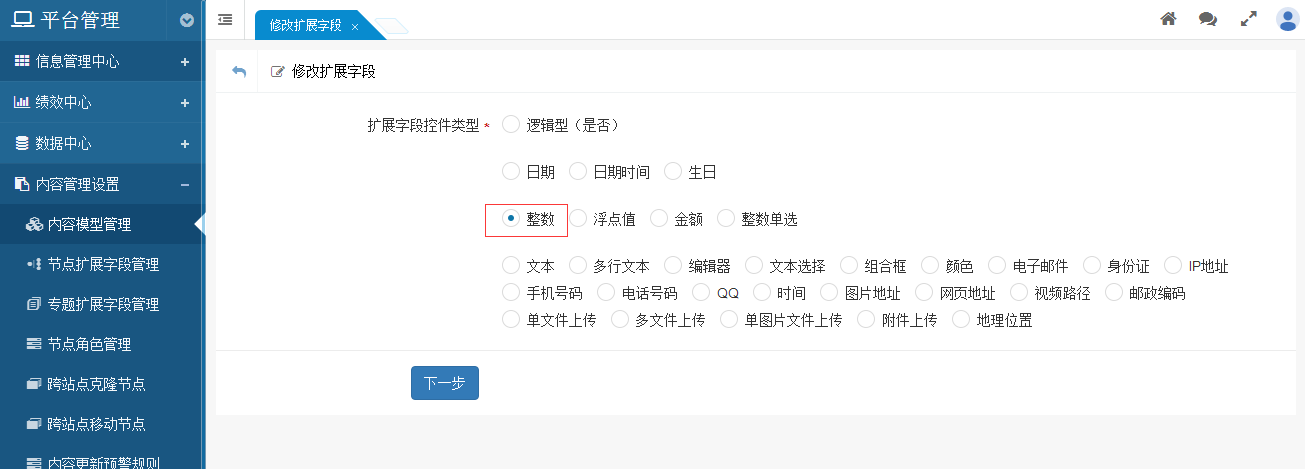
Task: Select the 视频路径 radio option
Action: click(1019, 293)
